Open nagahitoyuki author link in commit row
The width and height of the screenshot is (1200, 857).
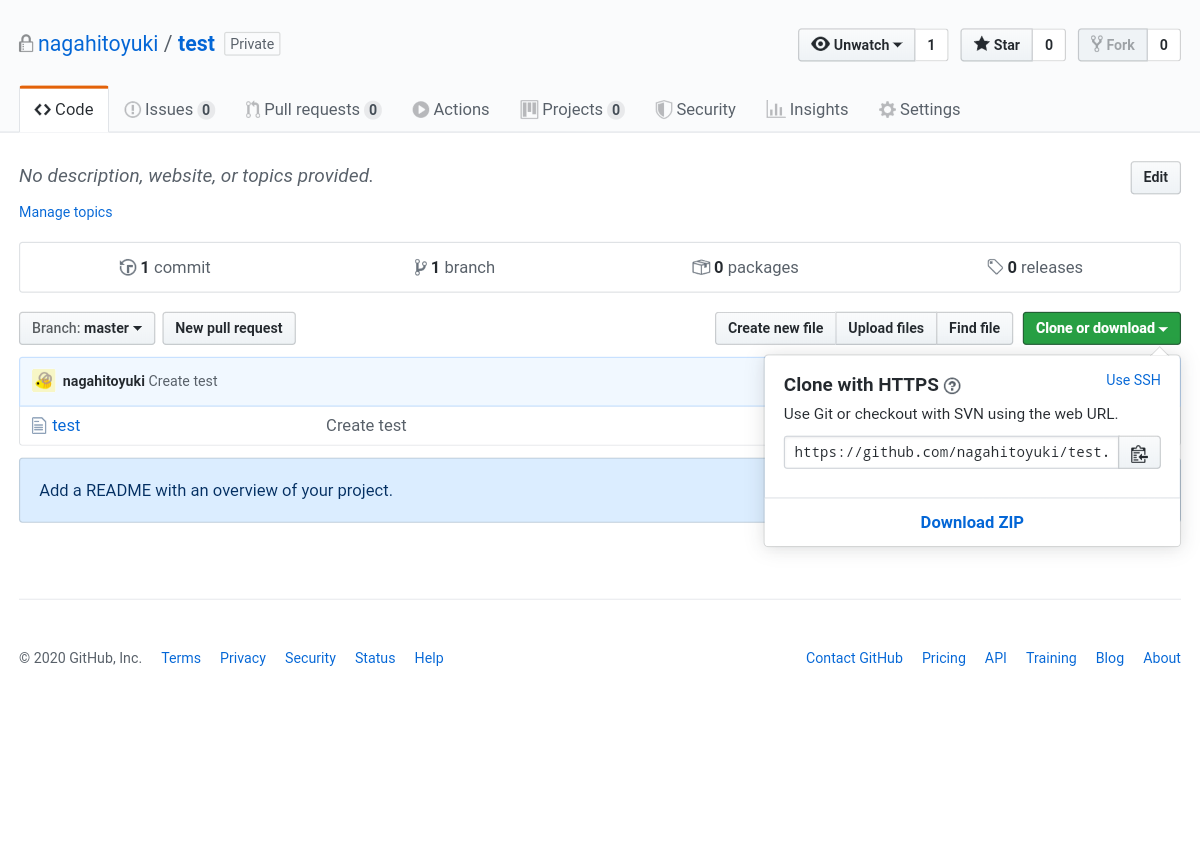tap(104, 381)
